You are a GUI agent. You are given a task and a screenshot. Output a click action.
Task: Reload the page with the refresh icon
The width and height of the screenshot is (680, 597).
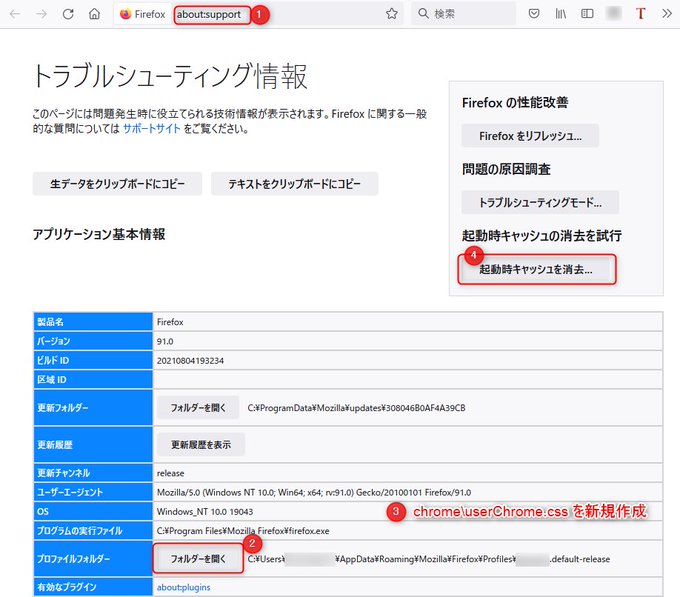tap(68, 14)
